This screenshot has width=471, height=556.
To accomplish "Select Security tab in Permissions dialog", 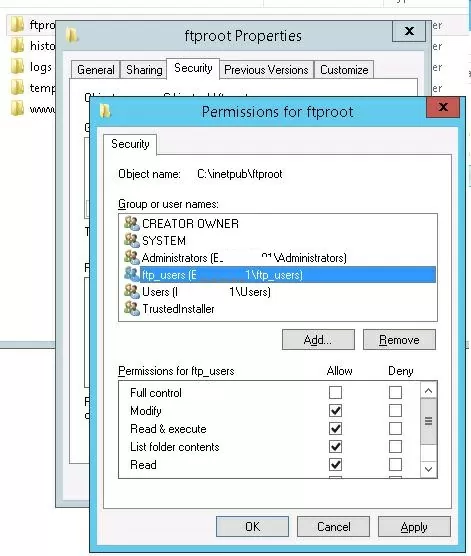I will 130,144.
